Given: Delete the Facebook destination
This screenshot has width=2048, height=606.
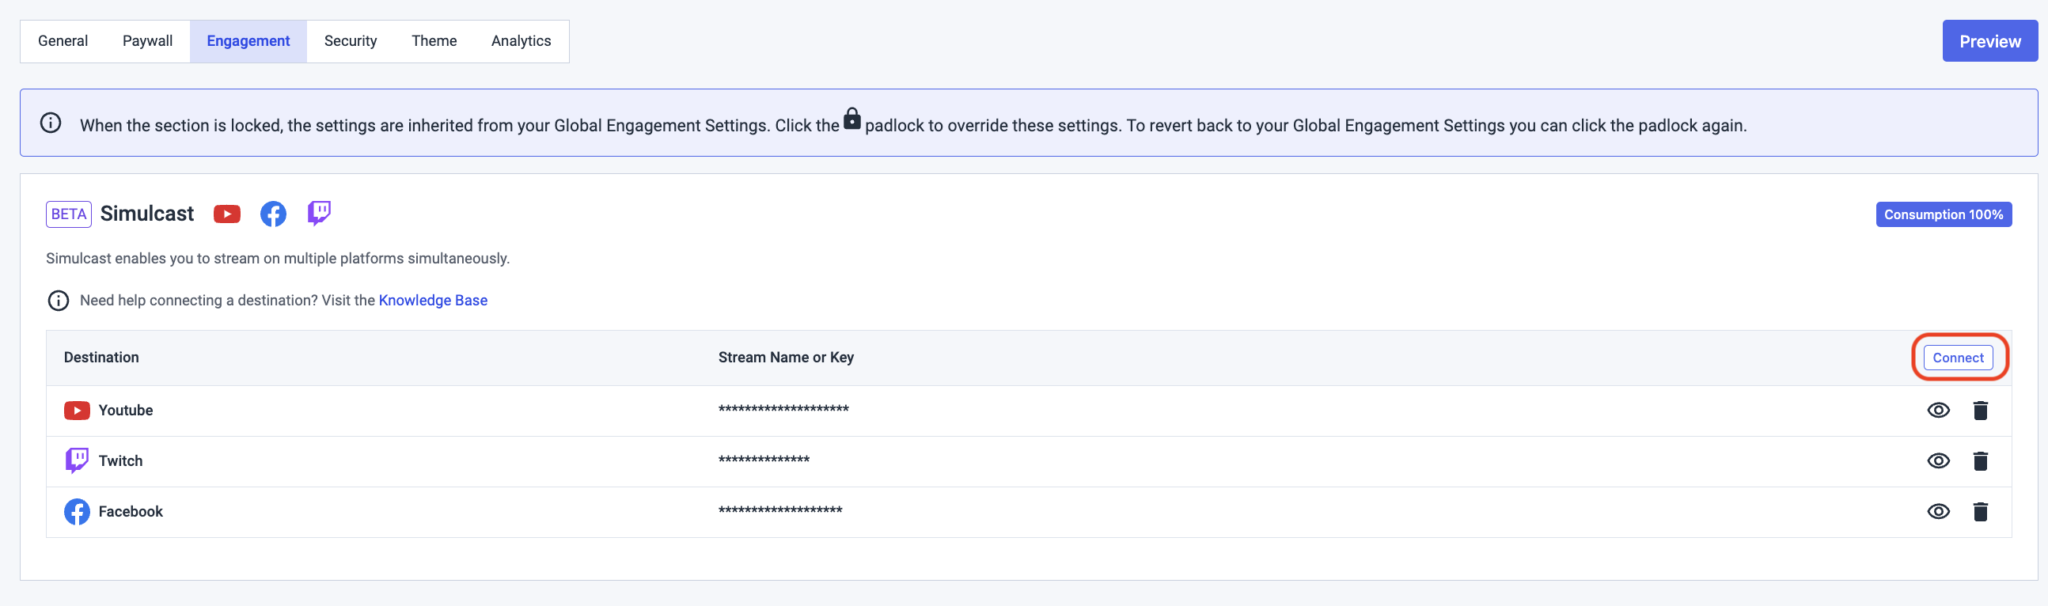Looking at the screenshot, I should pyautogui.click(x=1981, y=511).
